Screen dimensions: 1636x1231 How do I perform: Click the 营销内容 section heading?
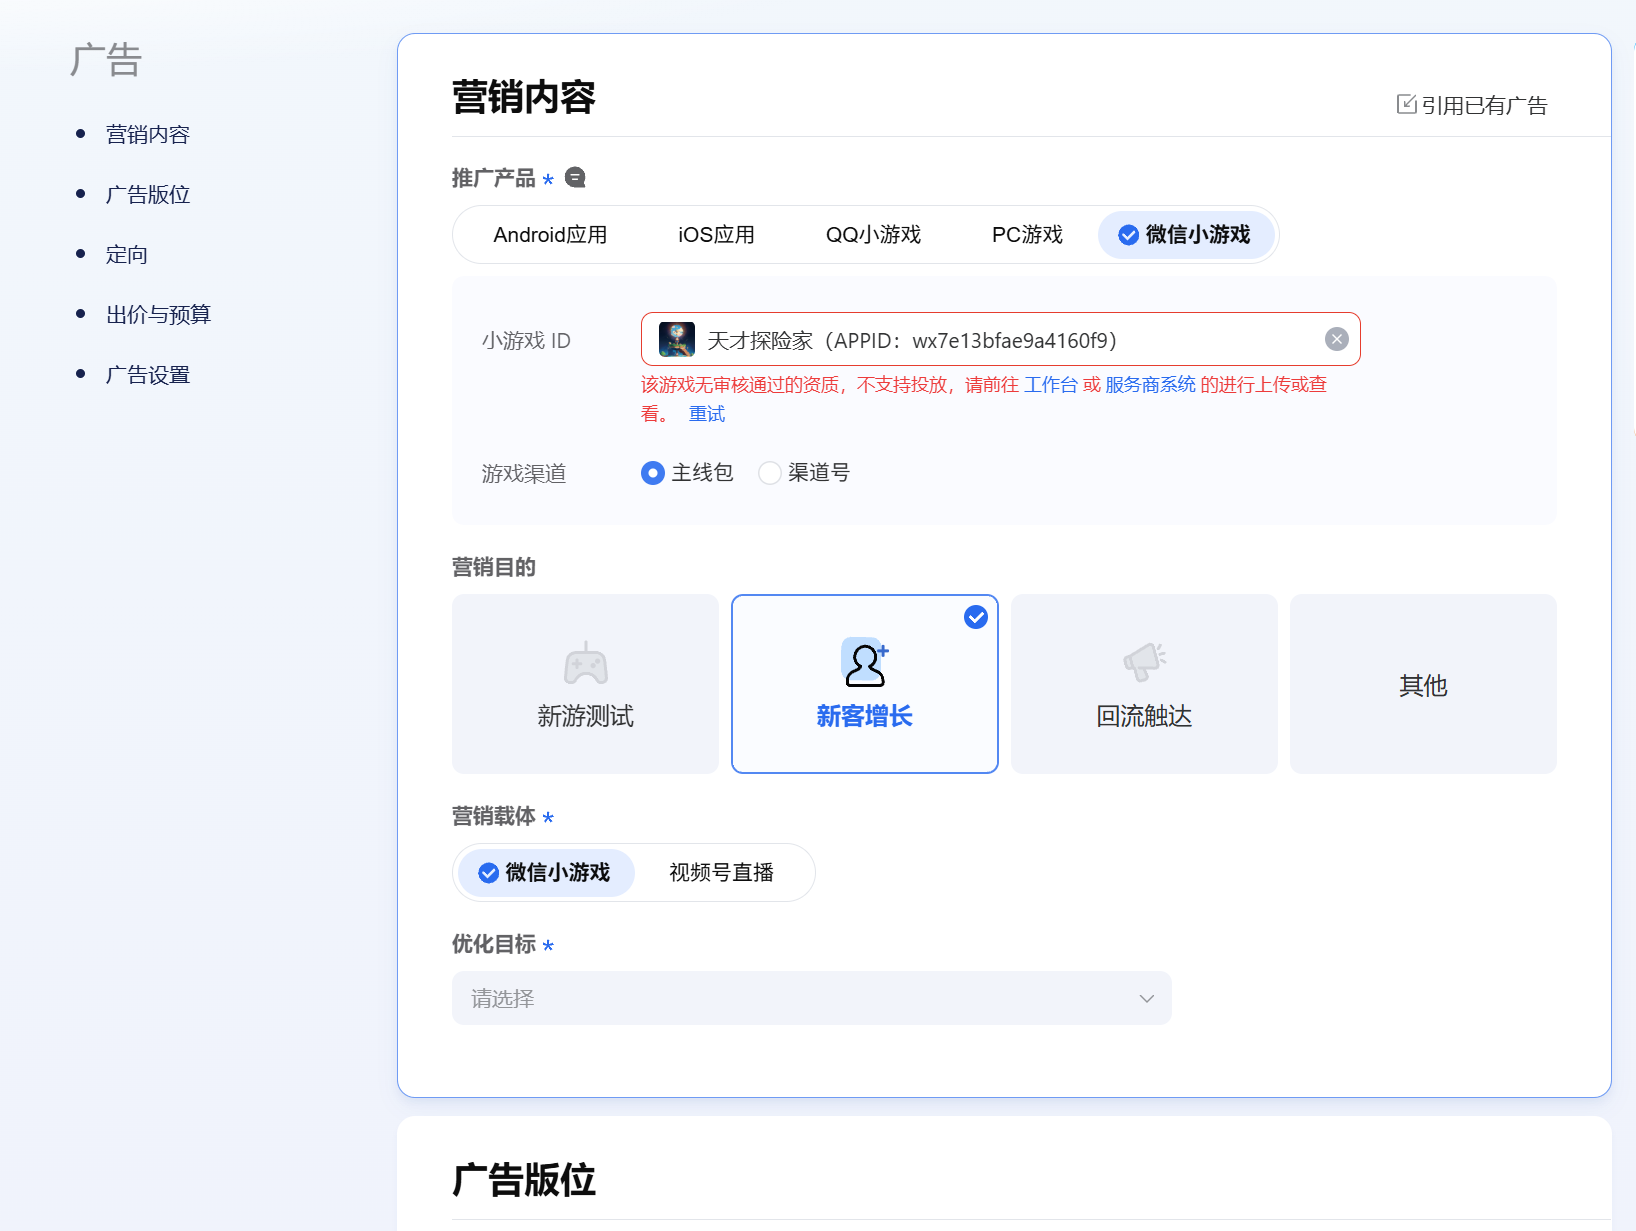pos(524,97)
